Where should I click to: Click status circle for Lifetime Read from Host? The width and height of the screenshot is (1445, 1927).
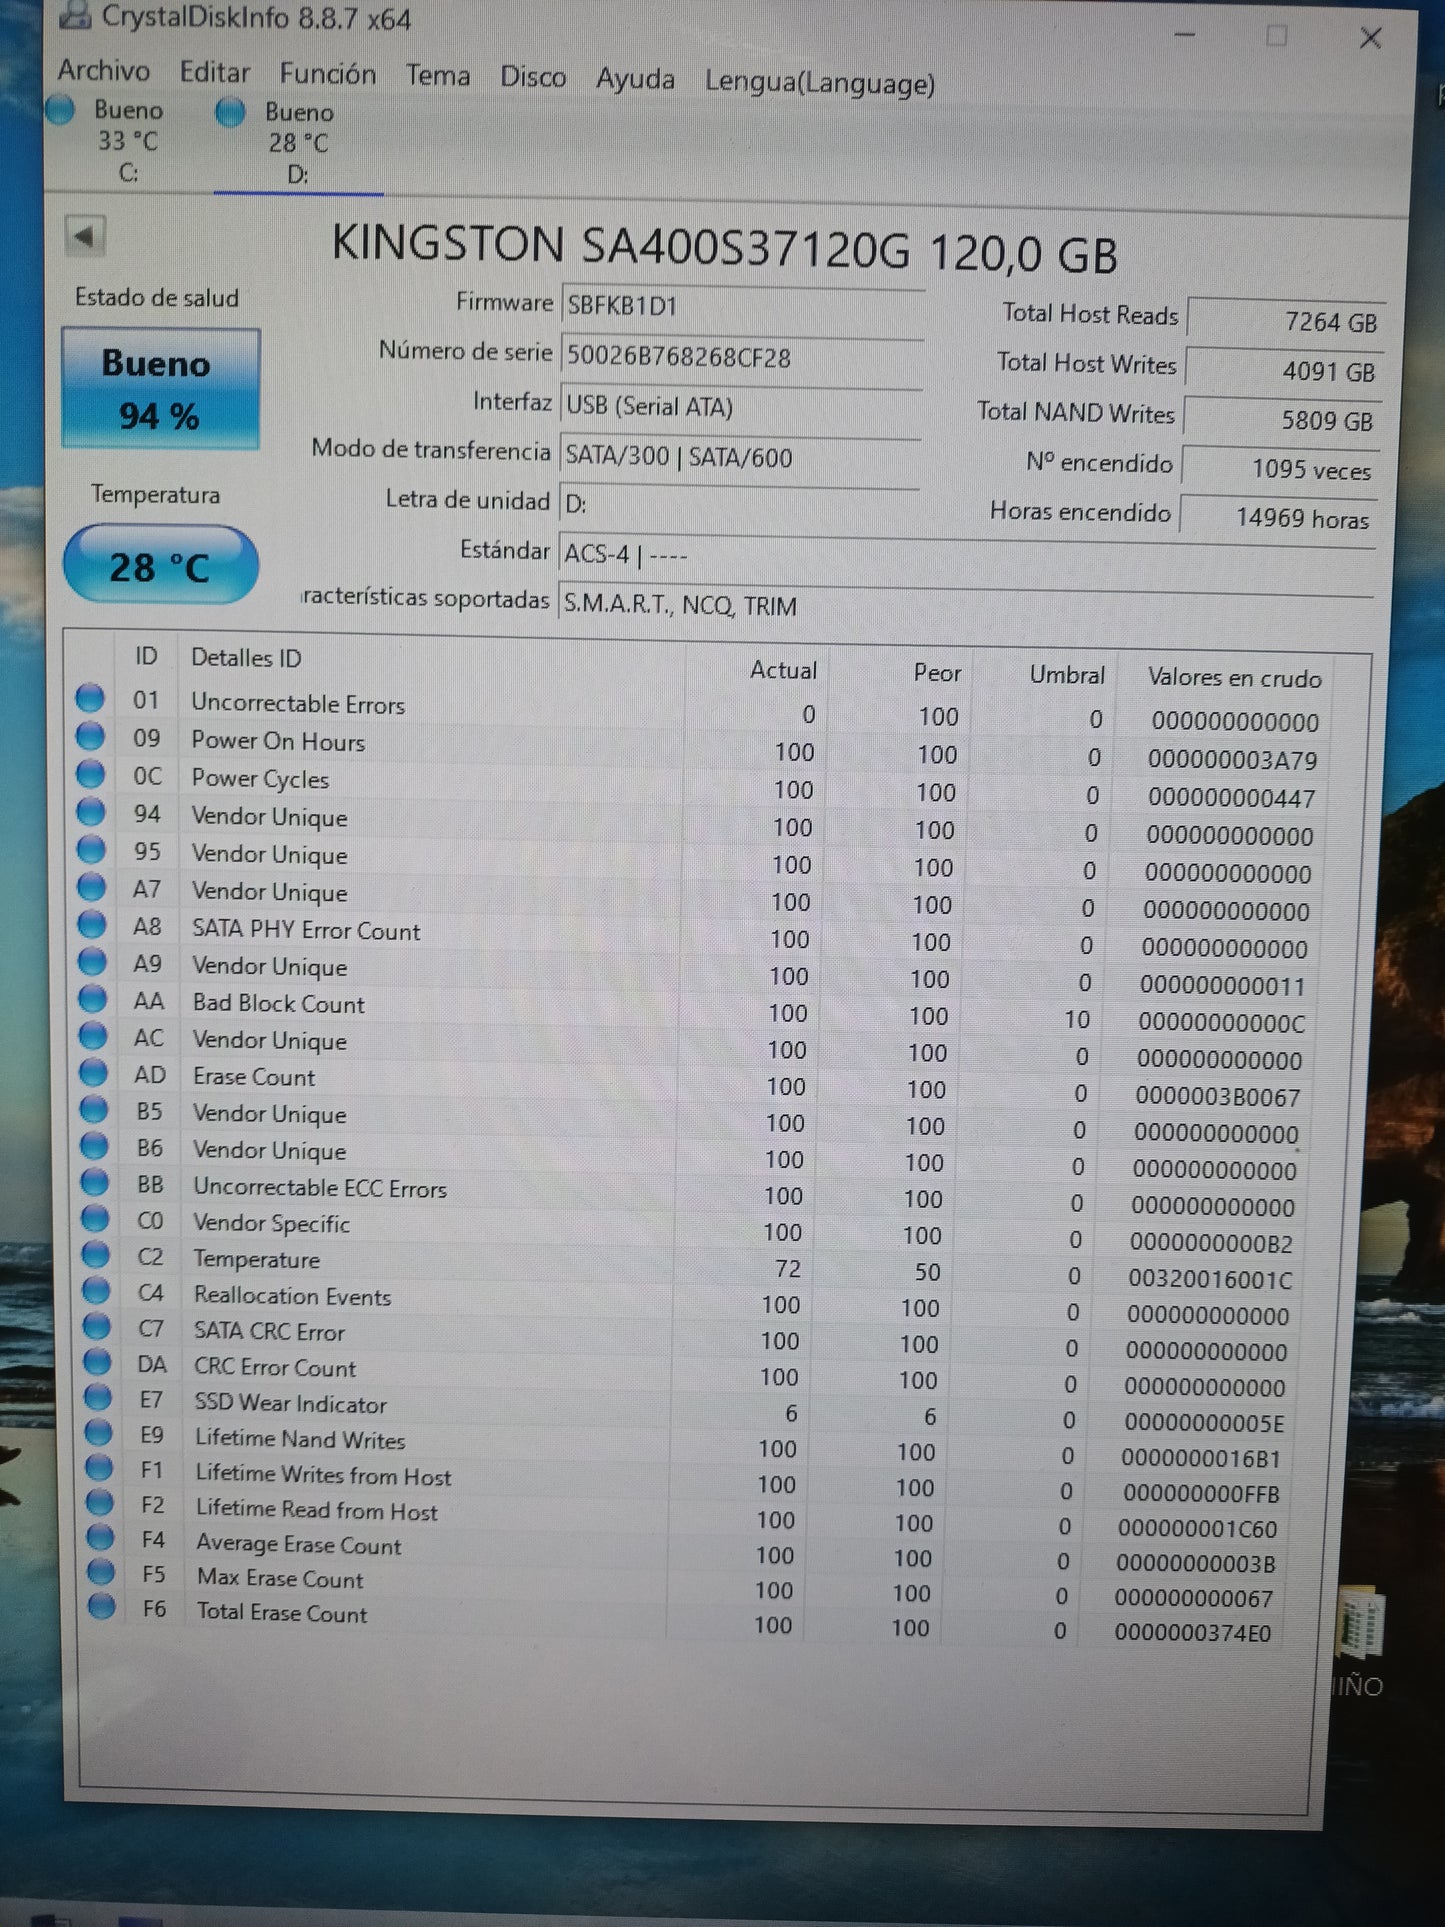tap(99, 1503)
